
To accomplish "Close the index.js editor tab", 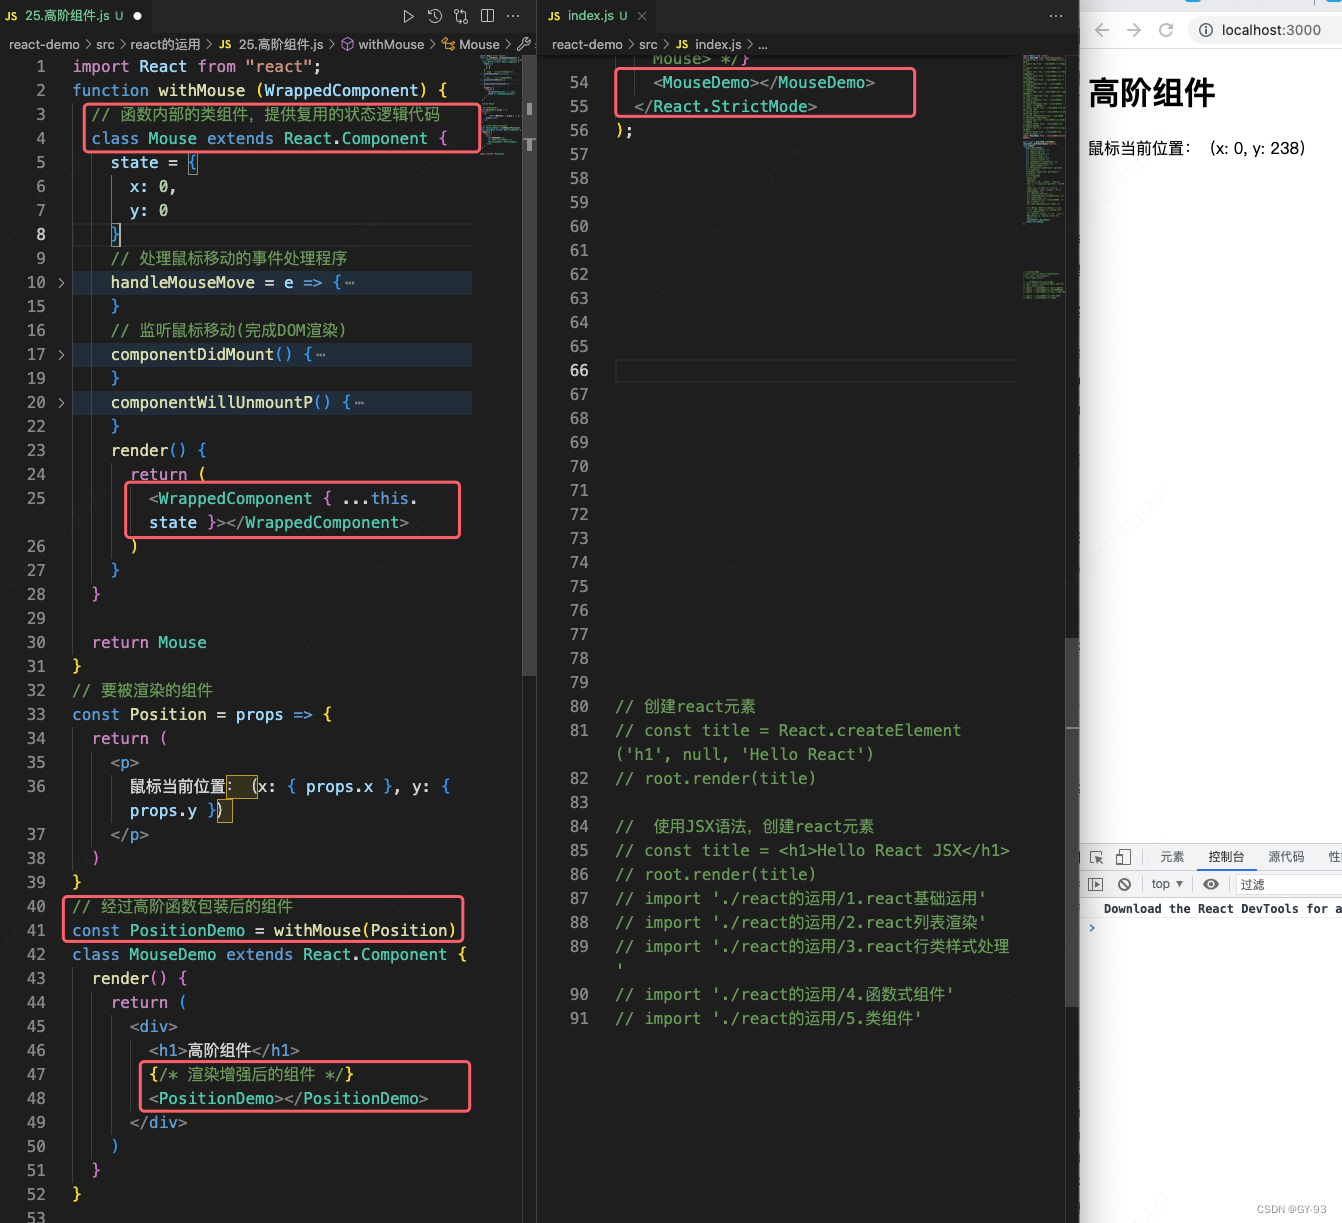I will pyautogui.click(x=642, y=16).
